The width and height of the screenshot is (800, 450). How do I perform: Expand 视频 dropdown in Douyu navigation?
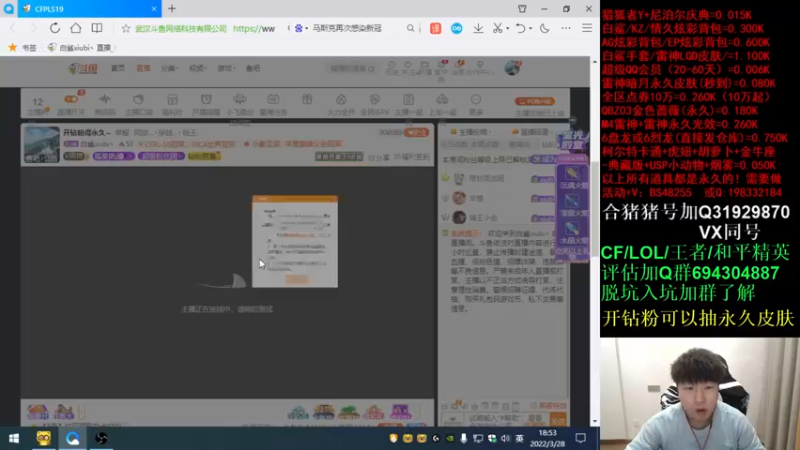(198, 68)
